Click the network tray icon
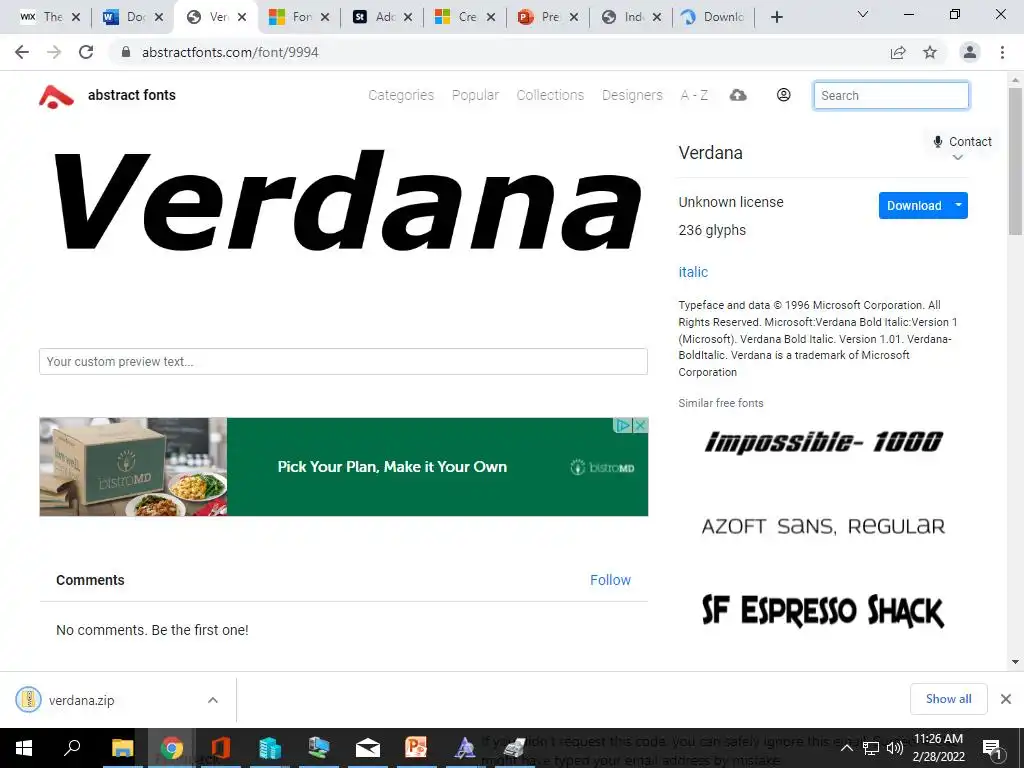1024x768 pixels. (871, 748)
